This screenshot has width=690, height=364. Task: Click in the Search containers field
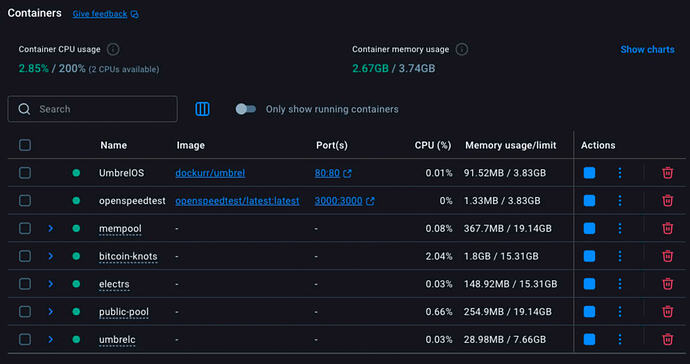92,109
